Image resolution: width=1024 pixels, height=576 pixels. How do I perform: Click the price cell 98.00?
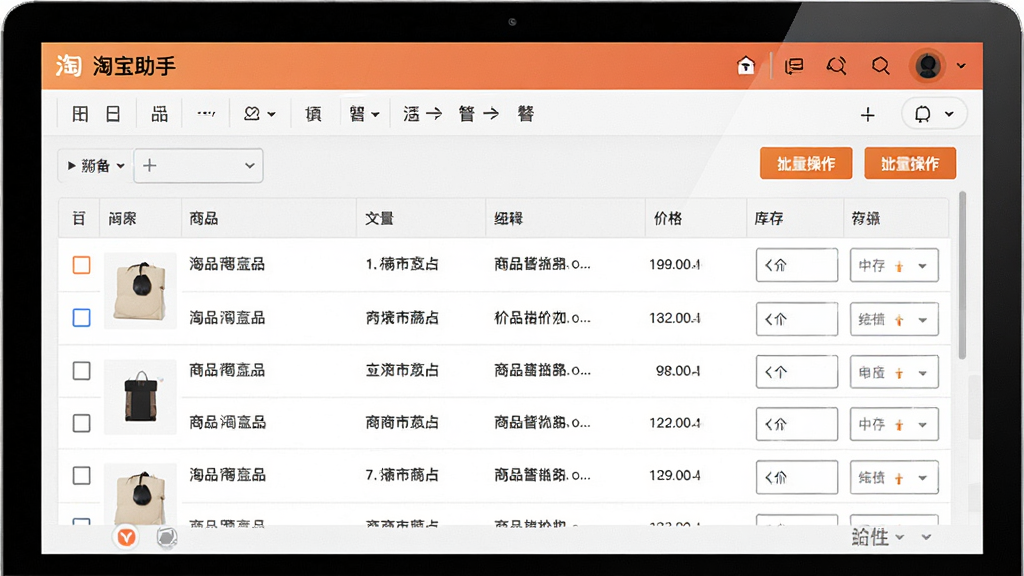678,371
